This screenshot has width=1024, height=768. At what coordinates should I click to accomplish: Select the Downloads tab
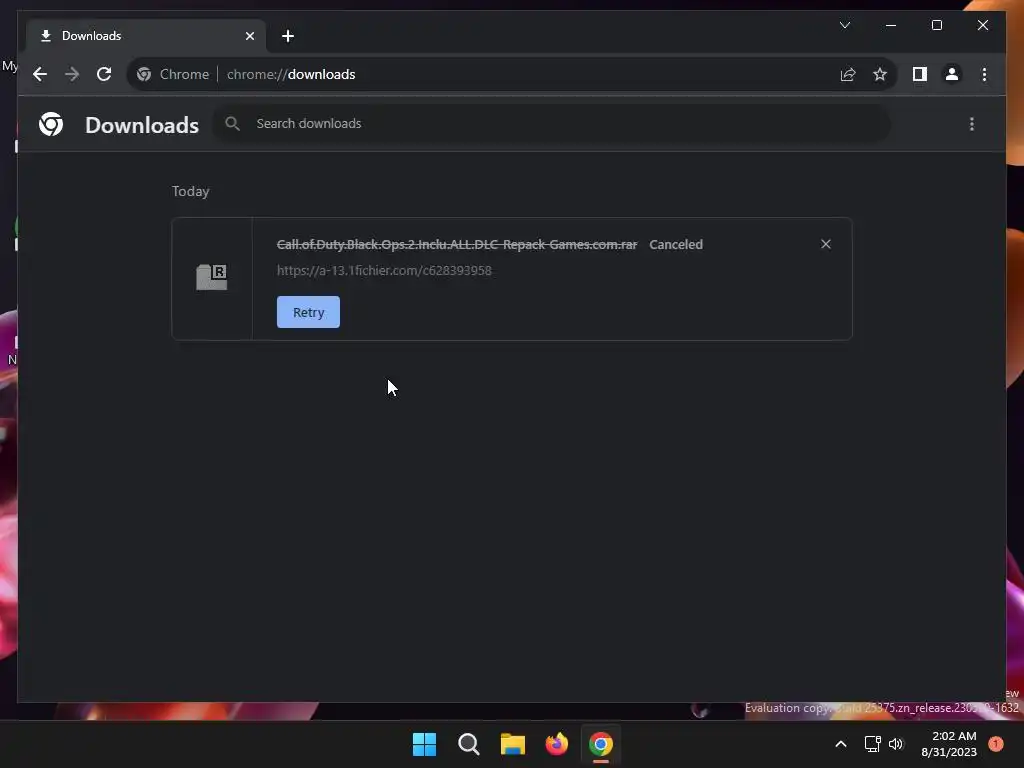point(146,36)
